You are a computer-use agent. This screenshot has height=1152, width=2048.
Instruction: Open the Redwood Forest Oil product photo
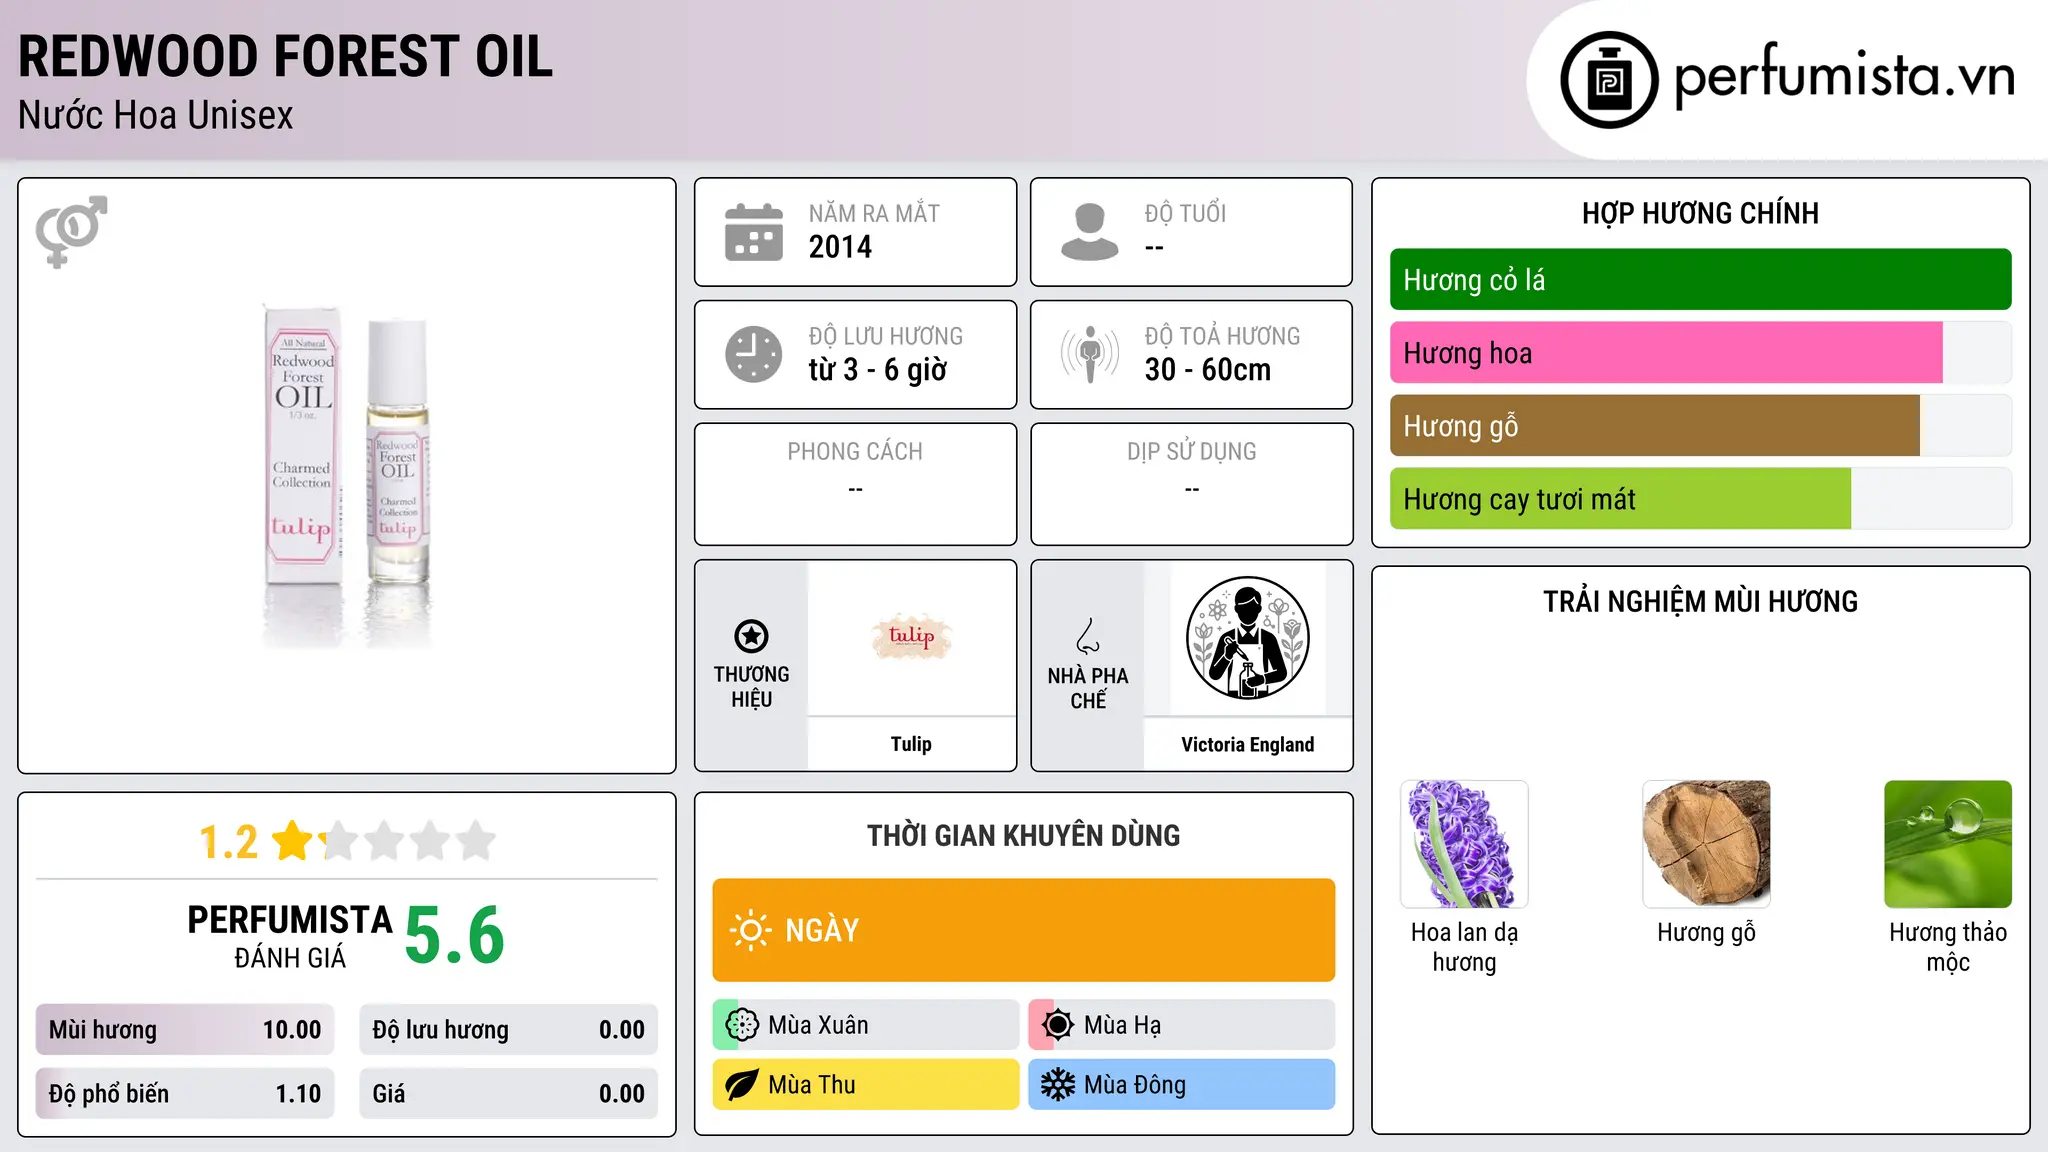pyautogui.click(x=347, y=476)
